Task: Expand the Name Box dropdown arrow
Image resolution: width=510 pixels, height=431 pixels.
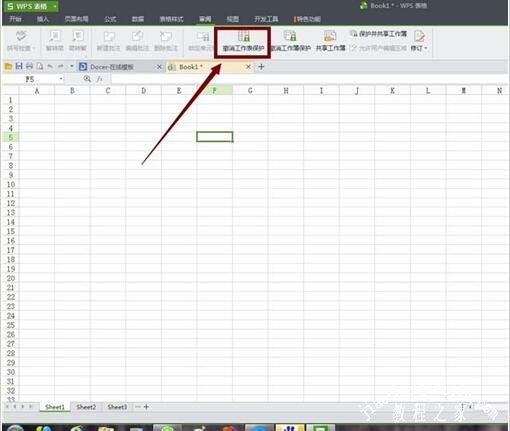Action: click(x=61, y=79)
